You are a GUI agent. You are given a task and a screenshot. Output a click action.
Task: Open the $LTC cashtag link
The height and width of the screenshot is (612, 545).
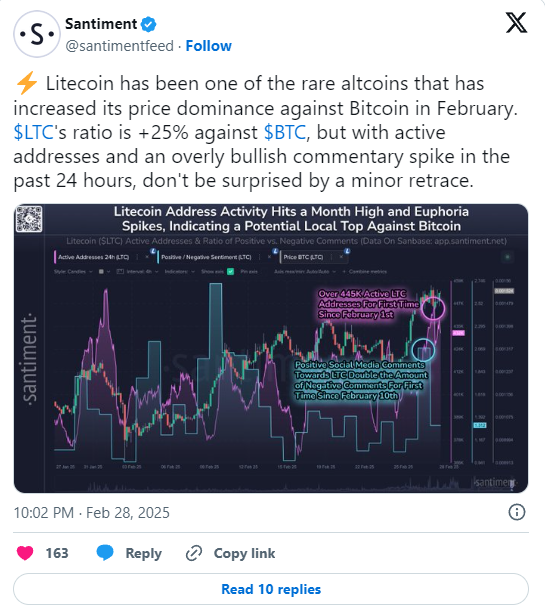(x=33, y=132)
